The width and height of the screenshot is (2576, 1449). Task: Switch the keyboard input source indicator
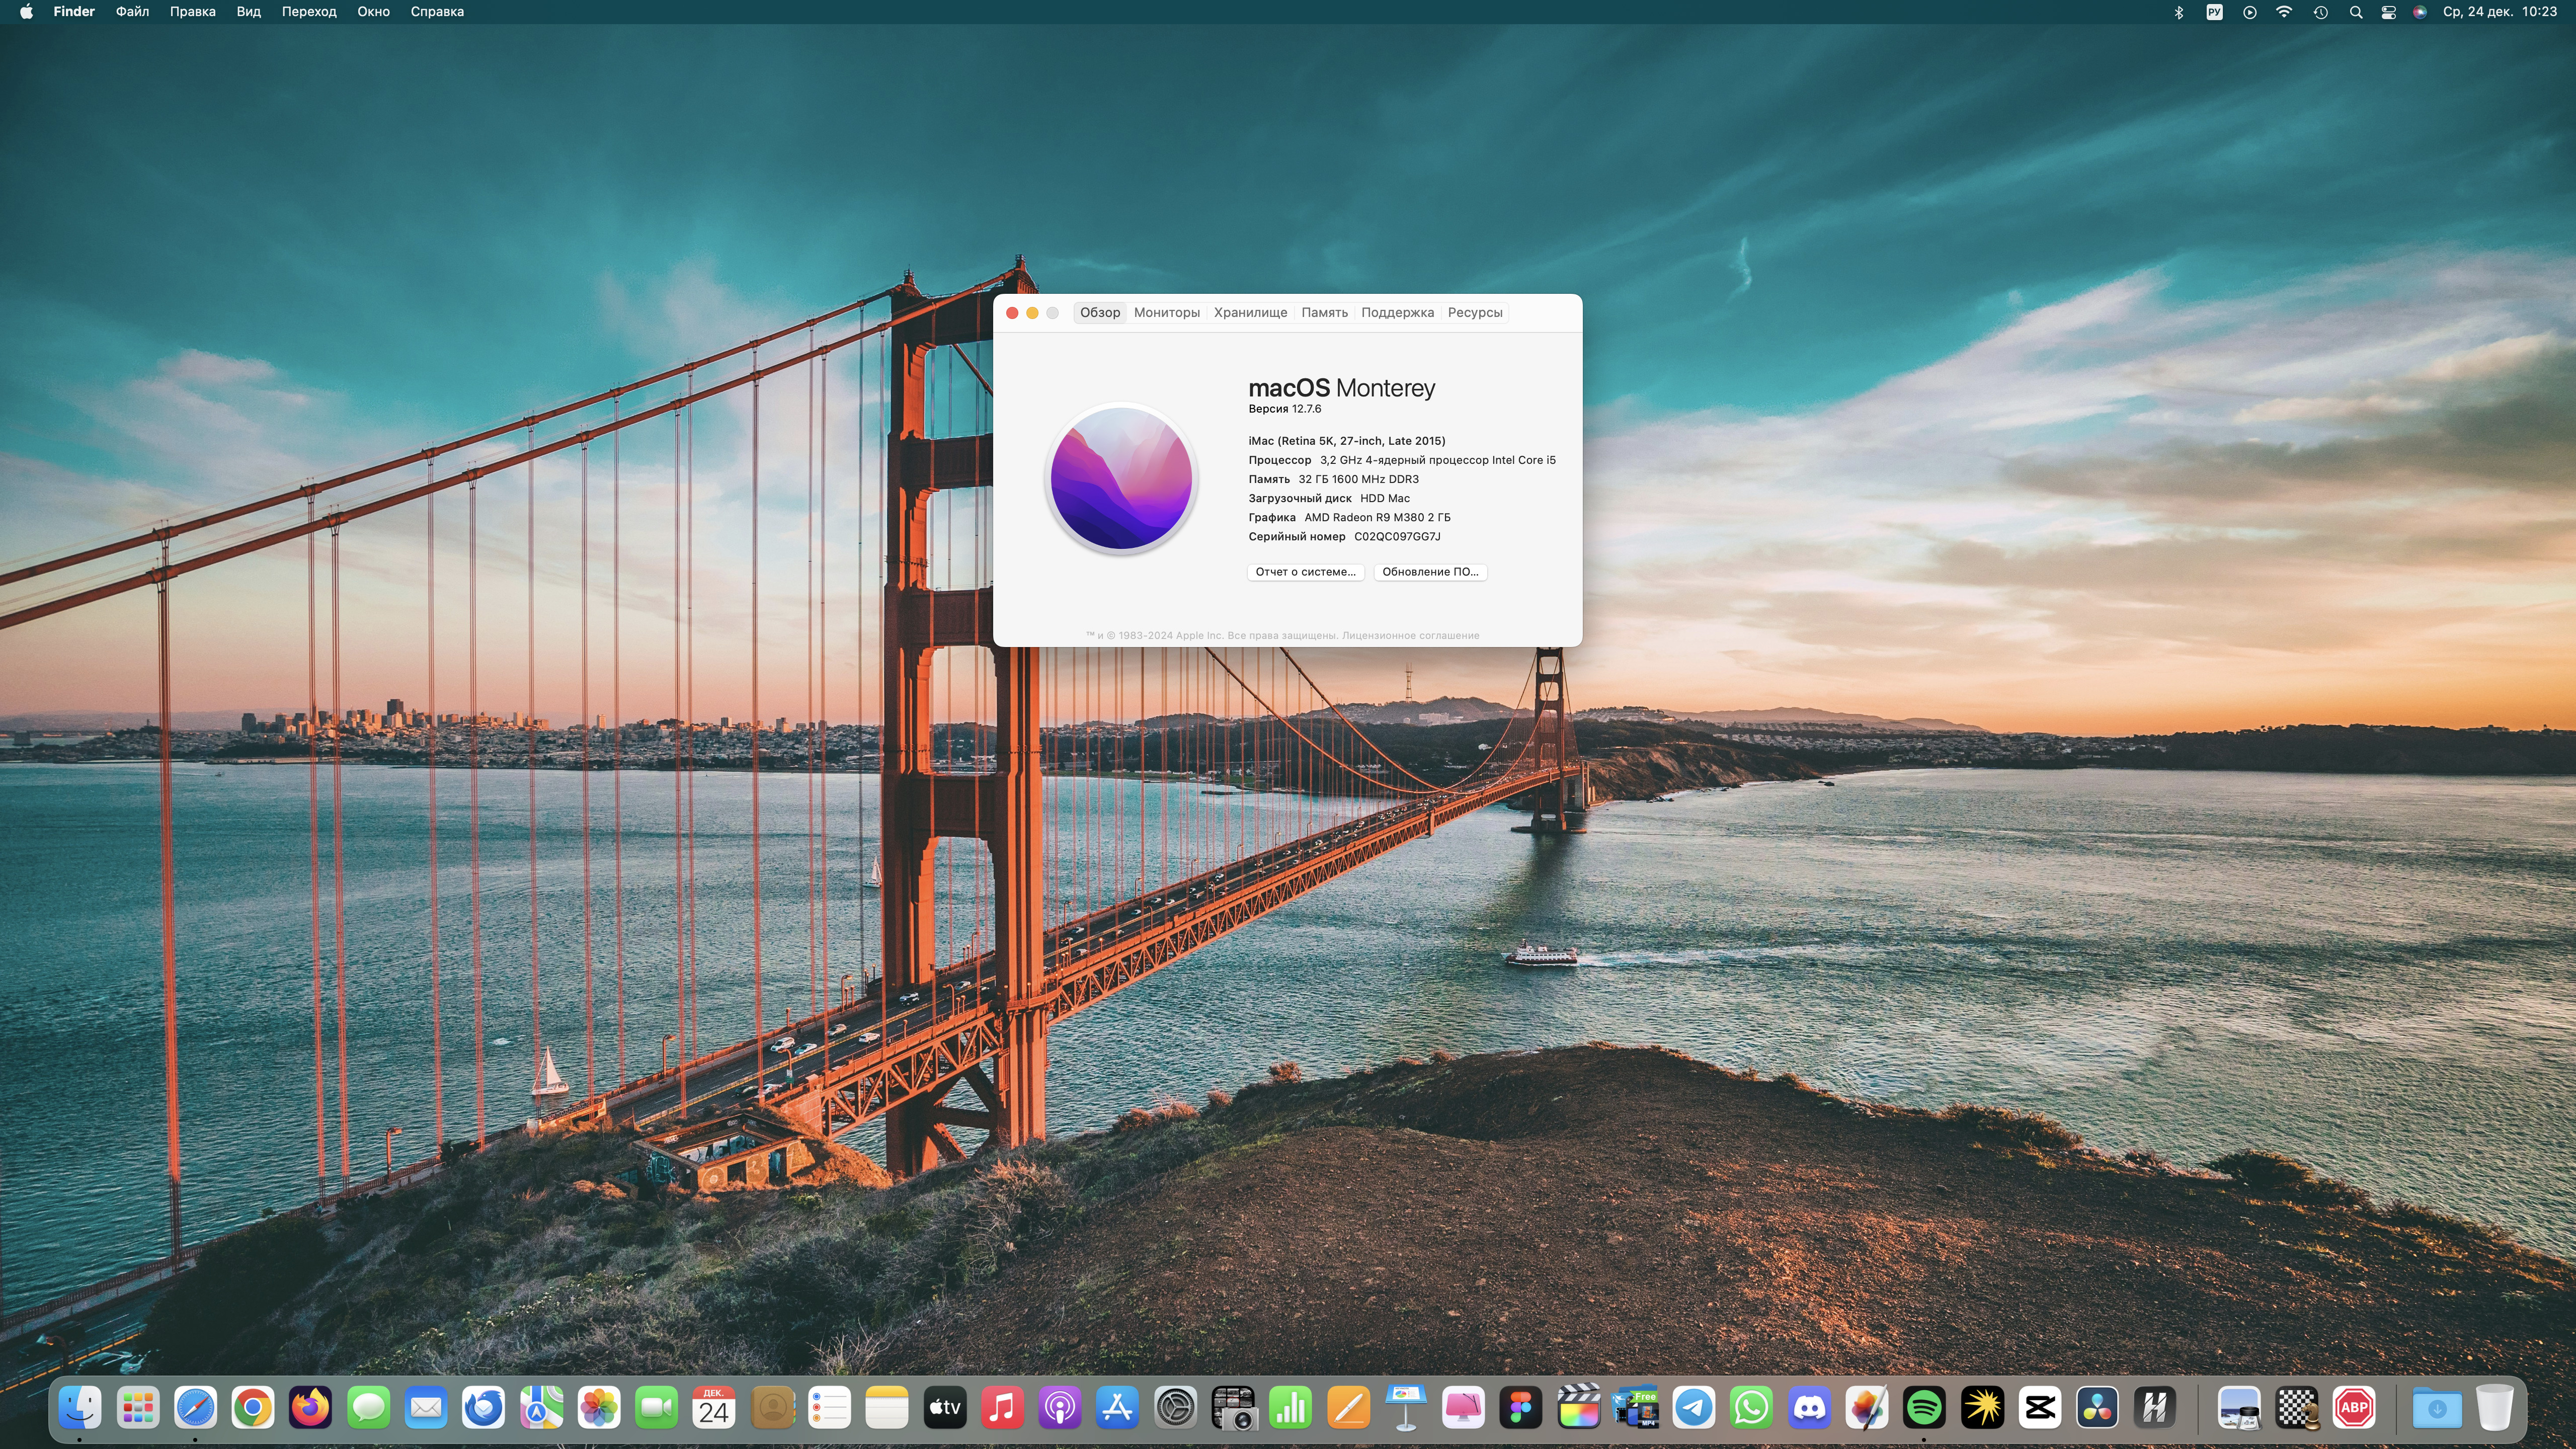pos(2214,12)
